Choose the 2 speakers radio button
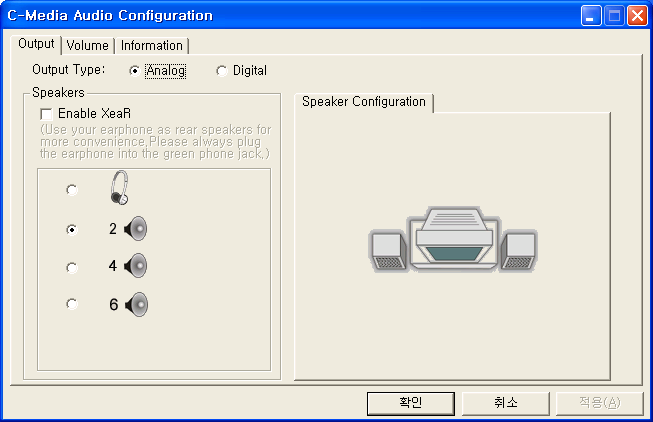 [x=72, y=230]
